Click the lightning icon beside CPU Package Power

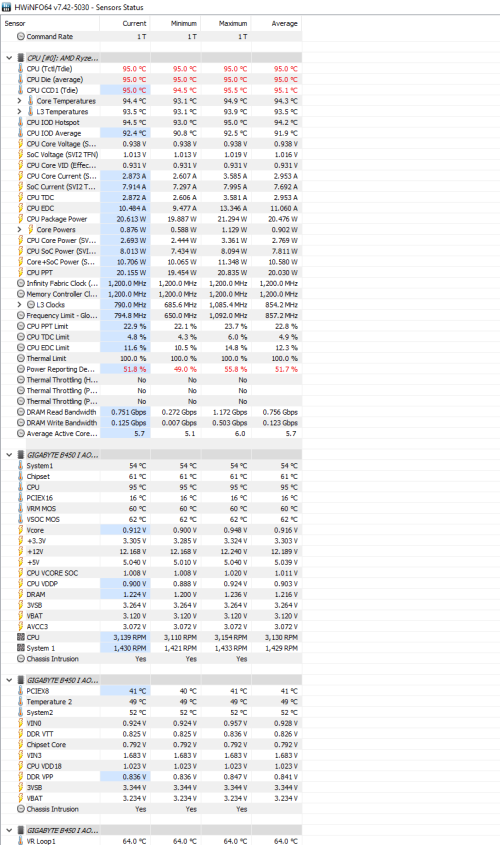(x=20, y=219)
